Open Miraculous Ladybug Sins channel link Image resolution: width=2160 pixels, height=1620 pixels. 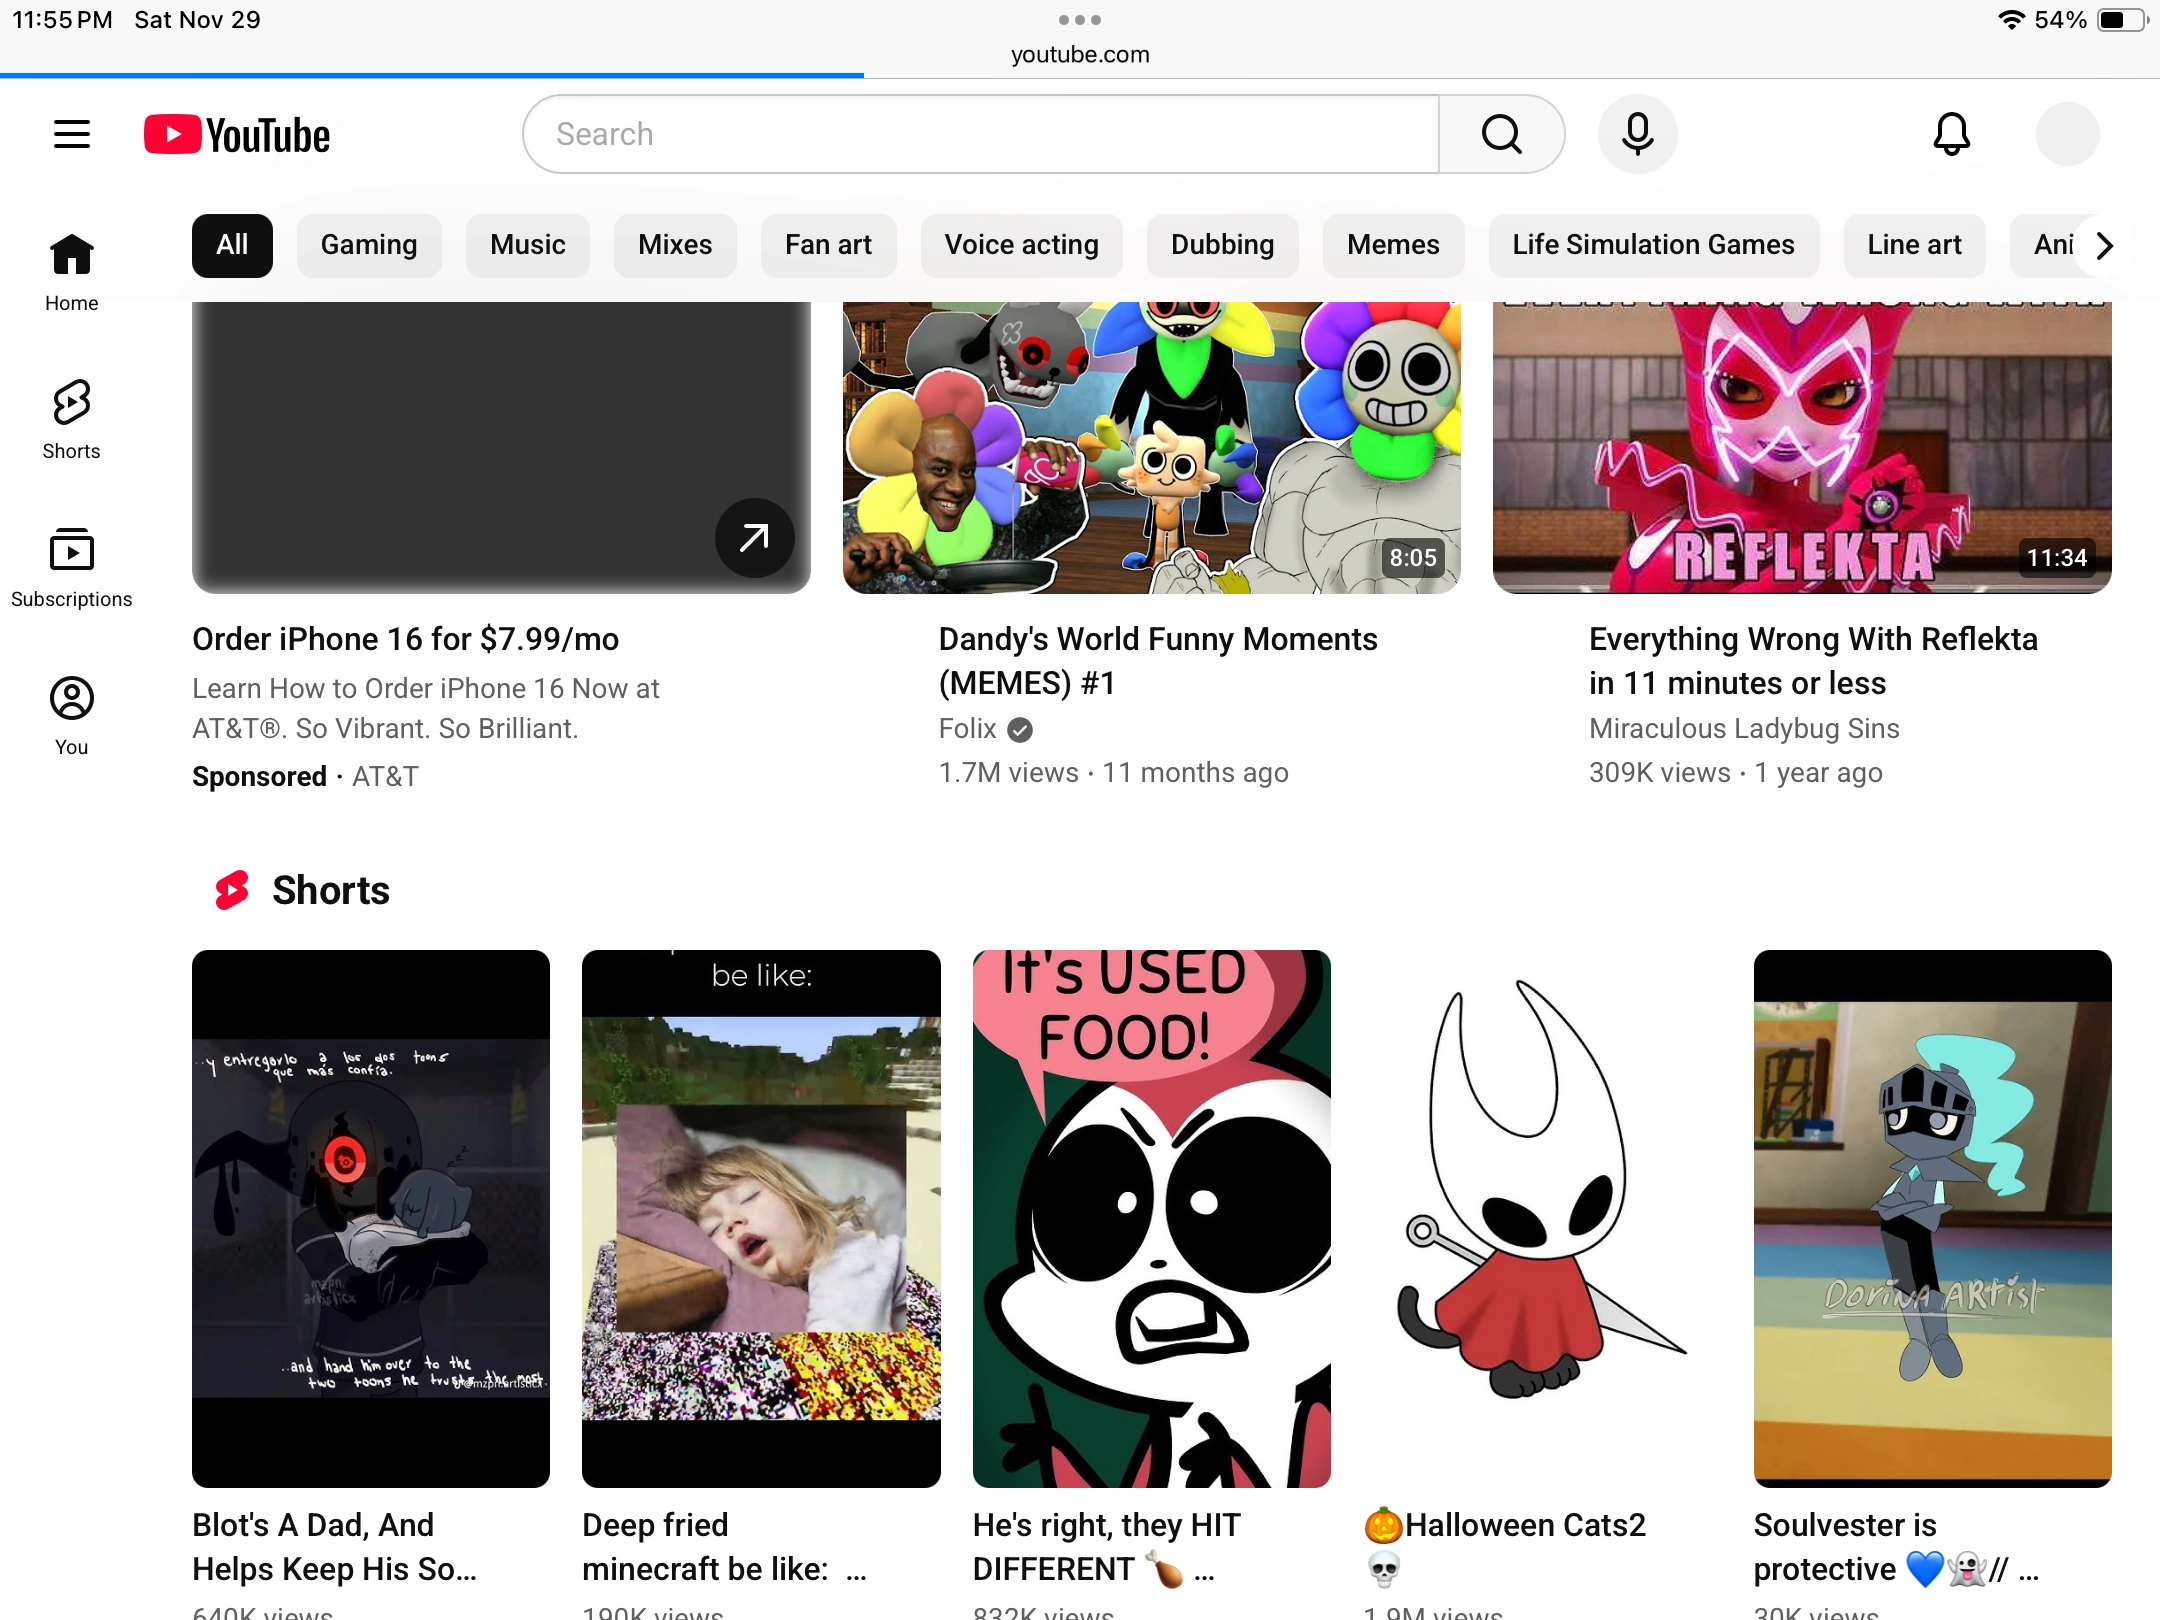[x=1744, y=729]
